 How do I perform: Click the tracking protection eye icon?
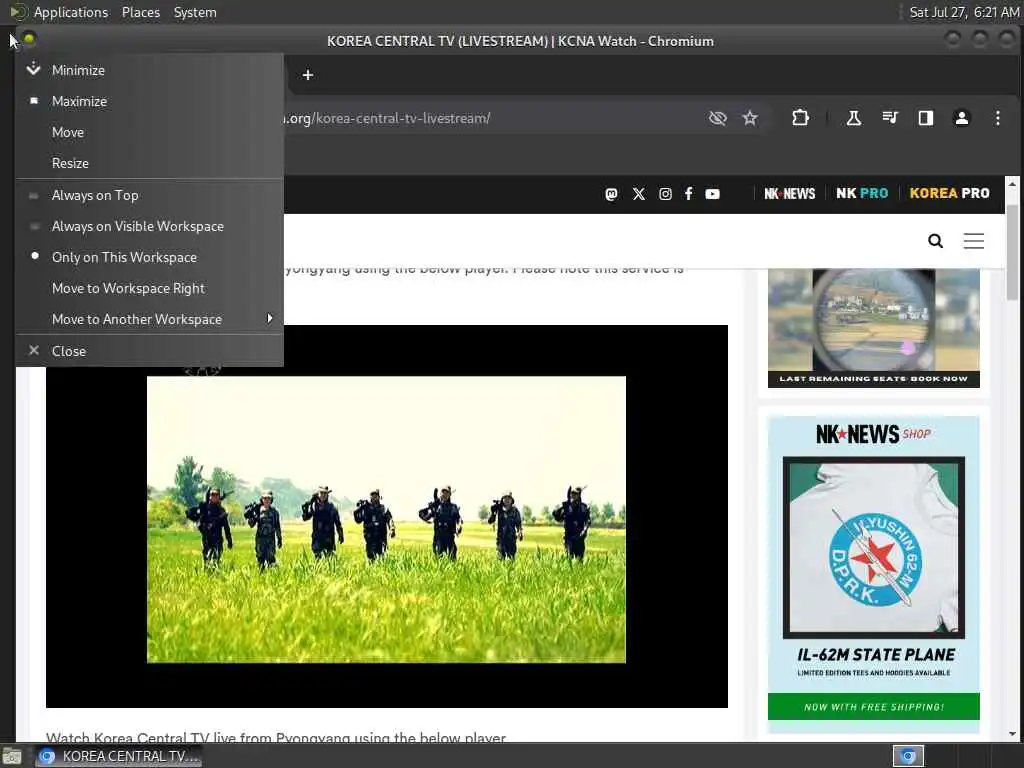(718, 118)
